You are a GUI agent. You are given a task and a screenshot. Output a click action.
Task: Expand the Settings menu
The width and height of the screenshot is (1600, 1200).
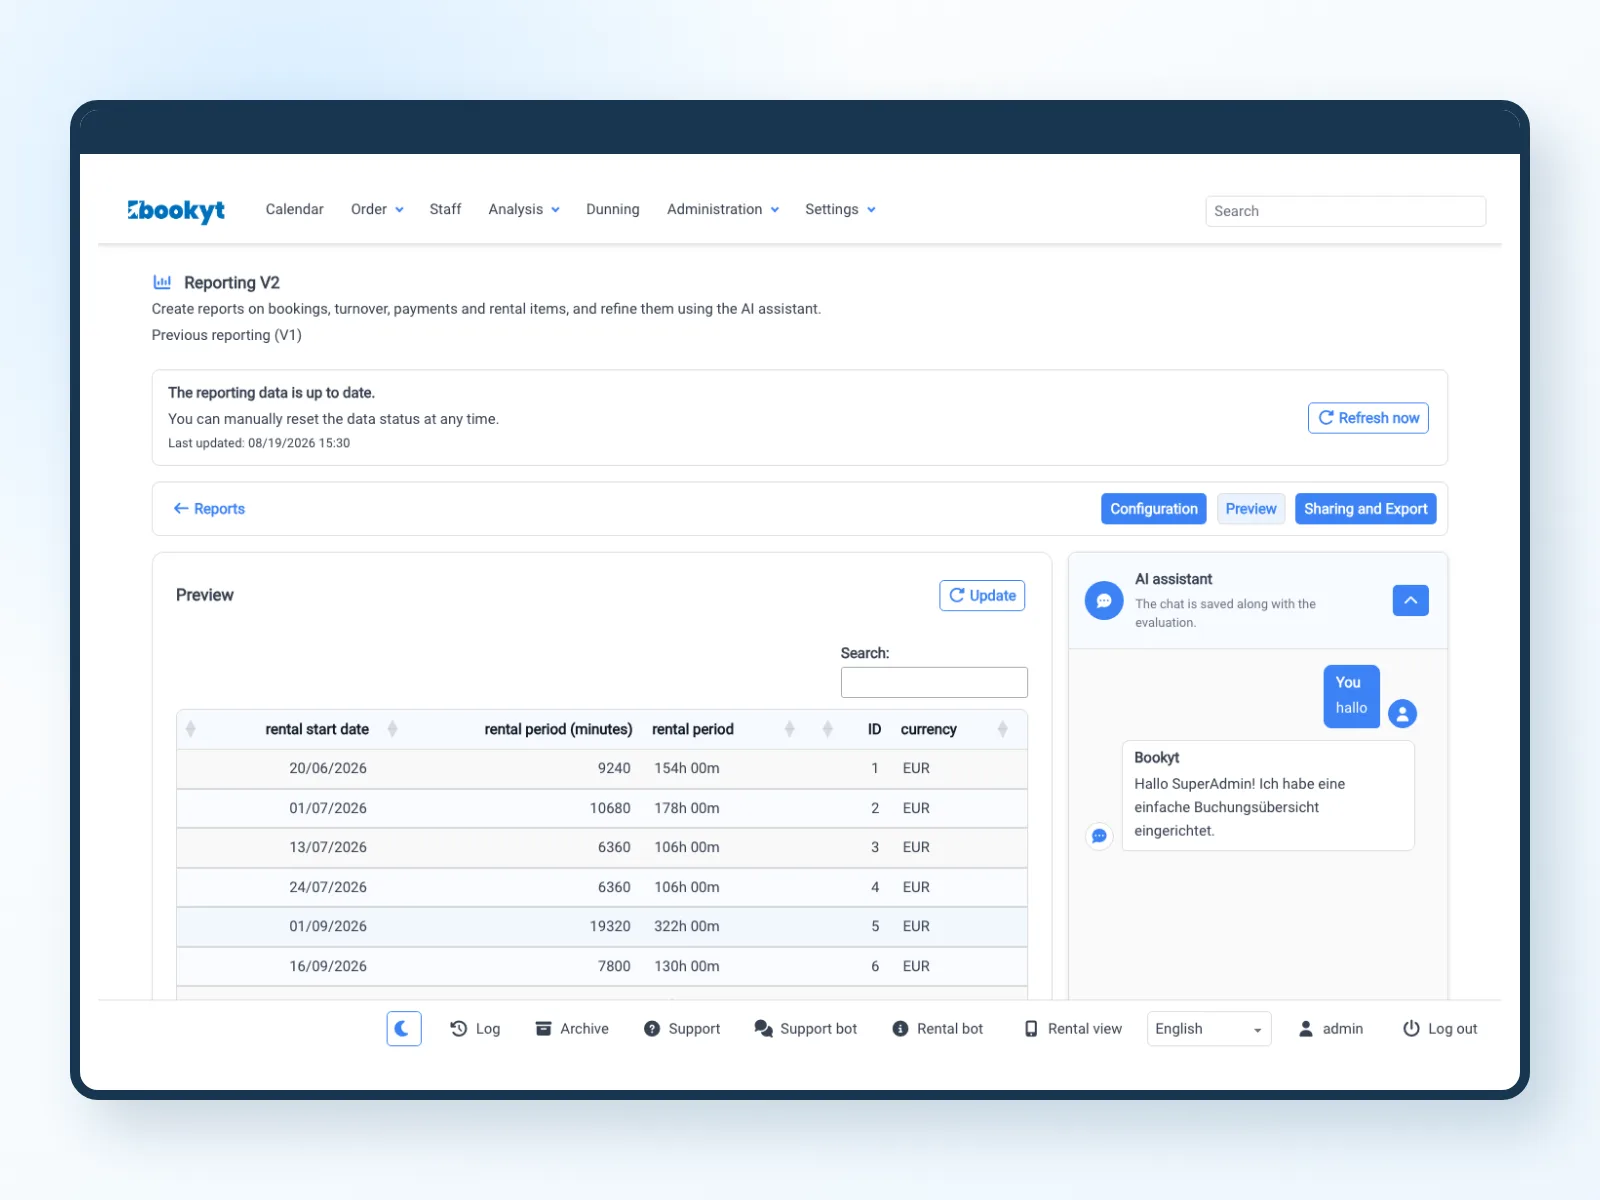click(x=840, y=209)
